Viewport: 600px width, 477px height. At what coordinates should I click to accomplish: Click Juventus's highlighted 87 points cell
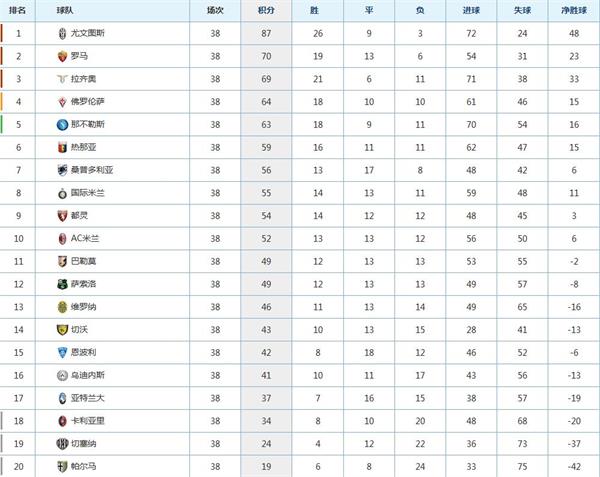[266, 33]
